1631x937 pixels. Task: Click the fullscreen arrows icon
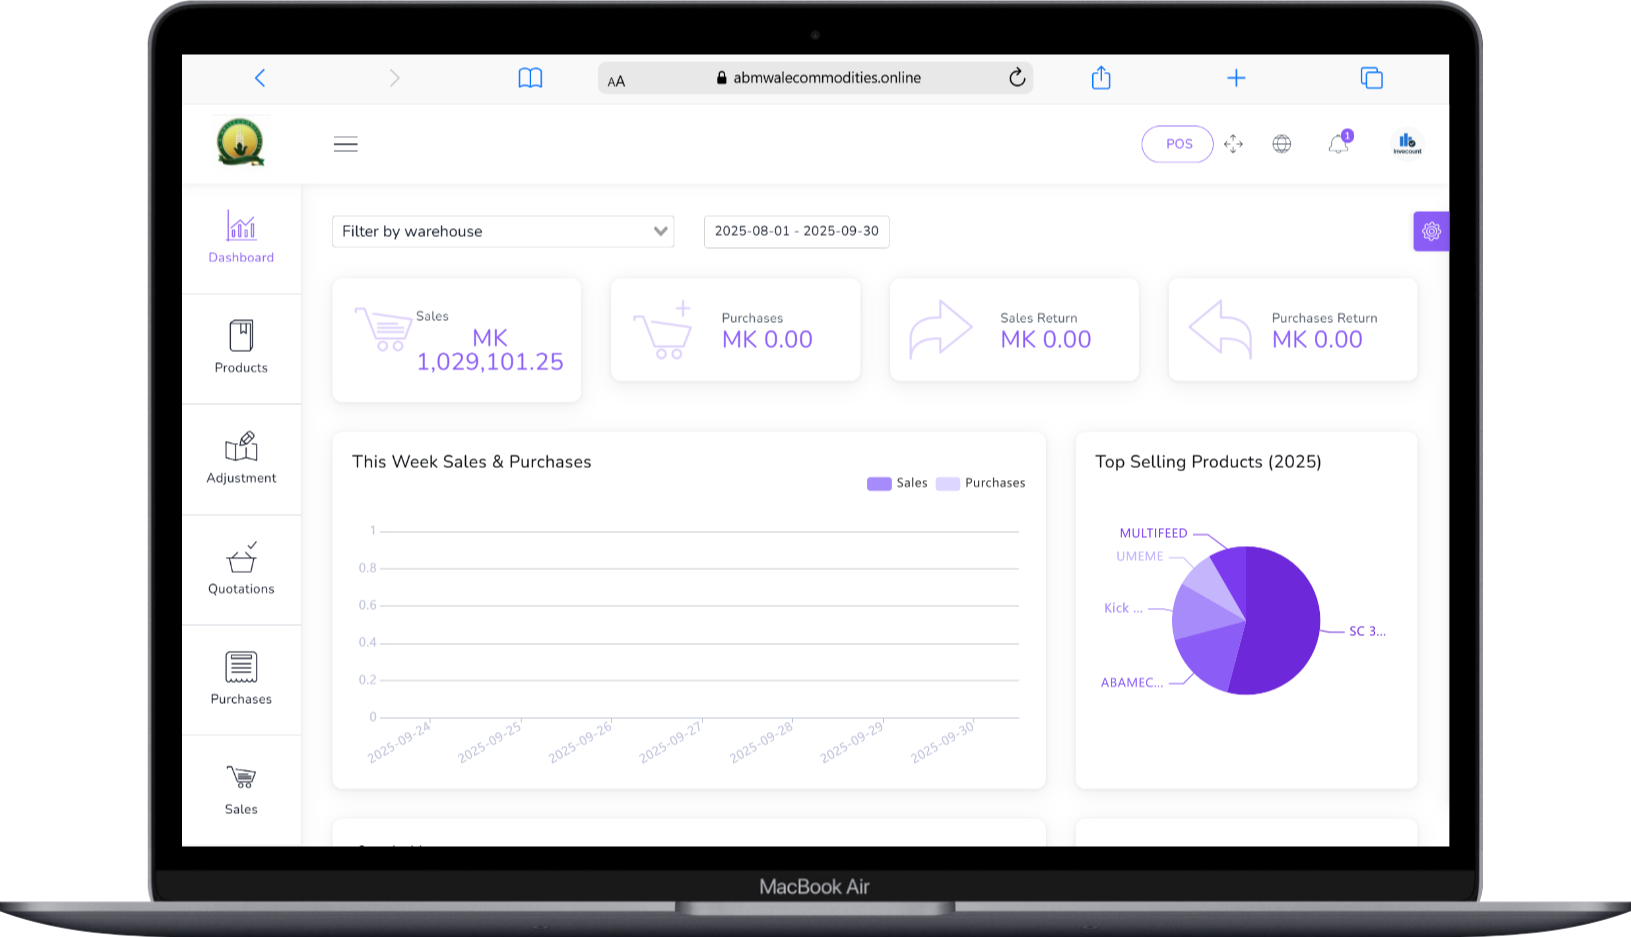click(1233, 144)
